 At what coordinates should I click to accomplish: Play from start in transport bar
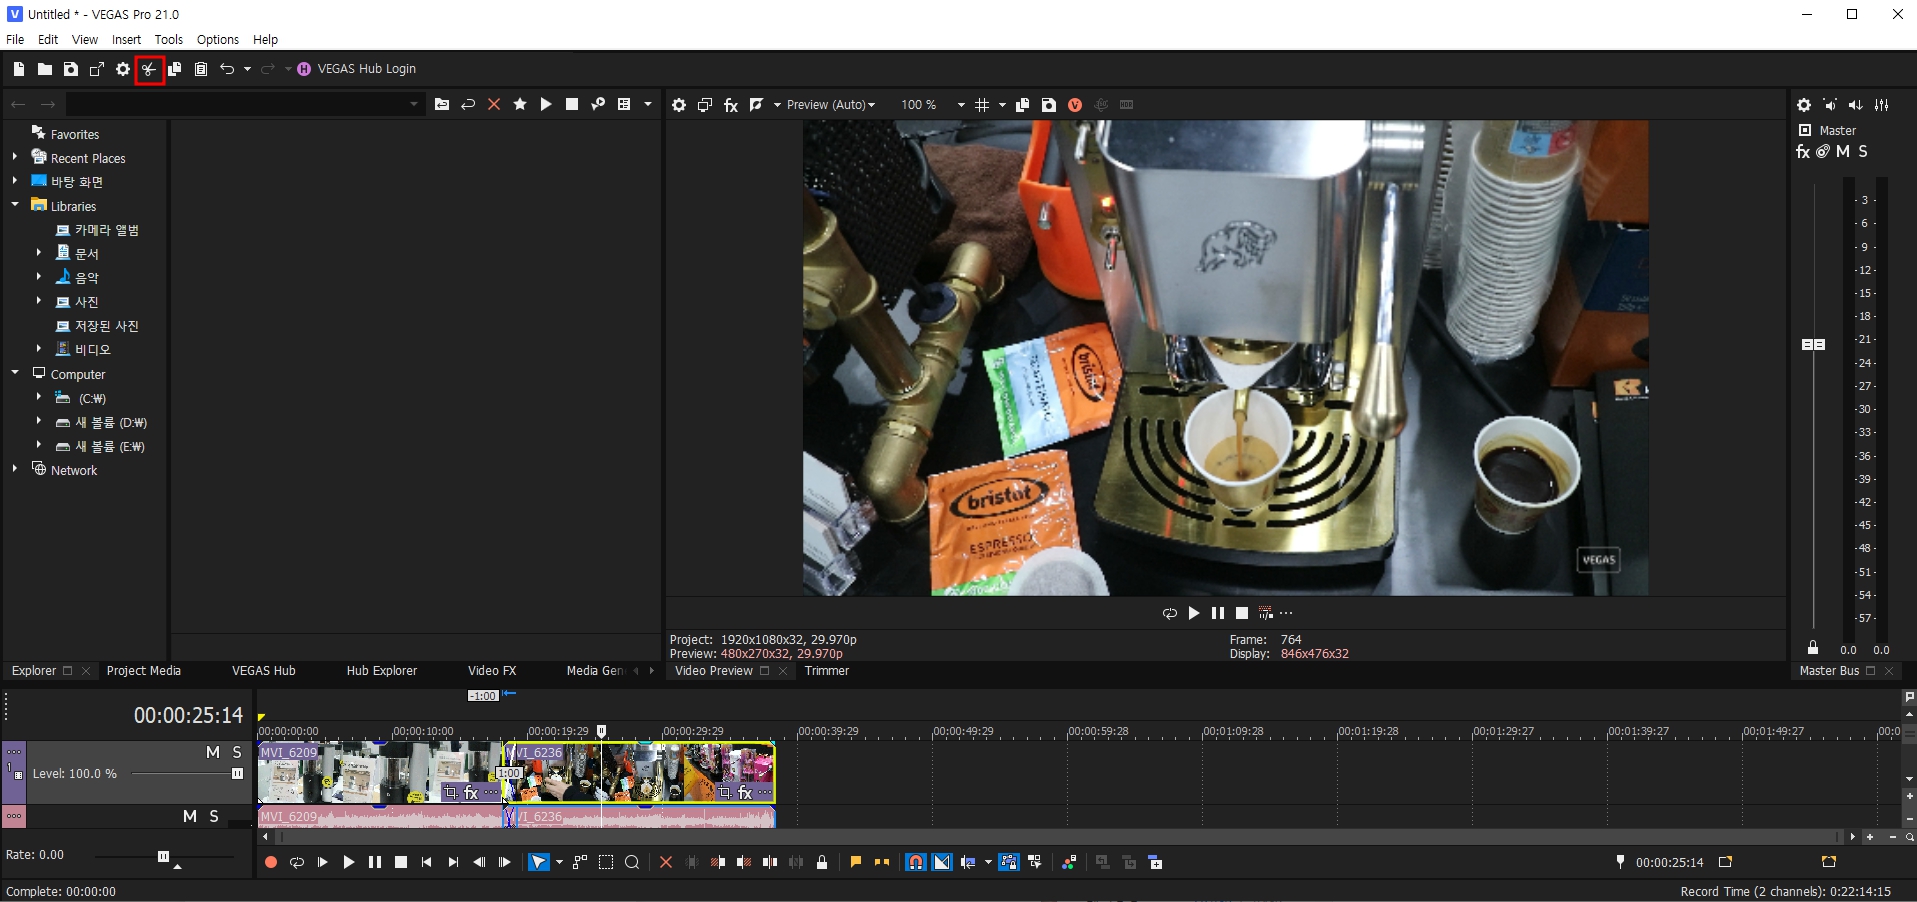pyautogui.click(x=323, y=862)
